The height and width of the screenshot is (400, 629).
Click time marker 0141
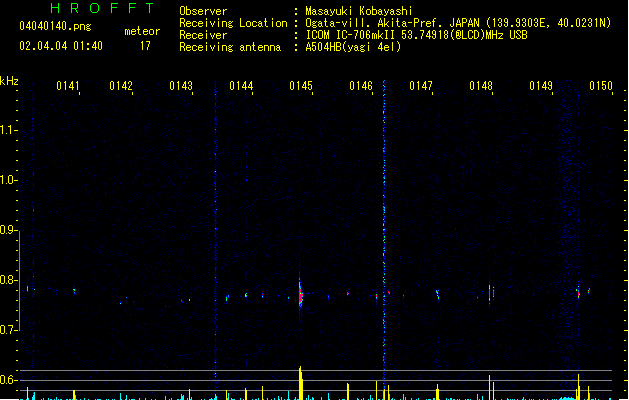click(x=68, y=86)
